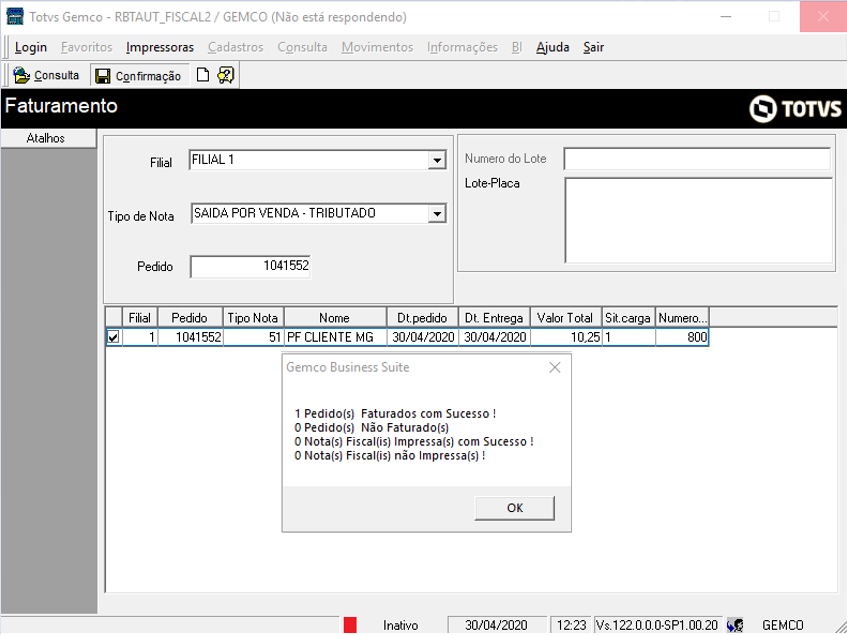Click OK in Gemco Business Suite dialog
The height and width of the screenshot is (635, 847).
514,508
